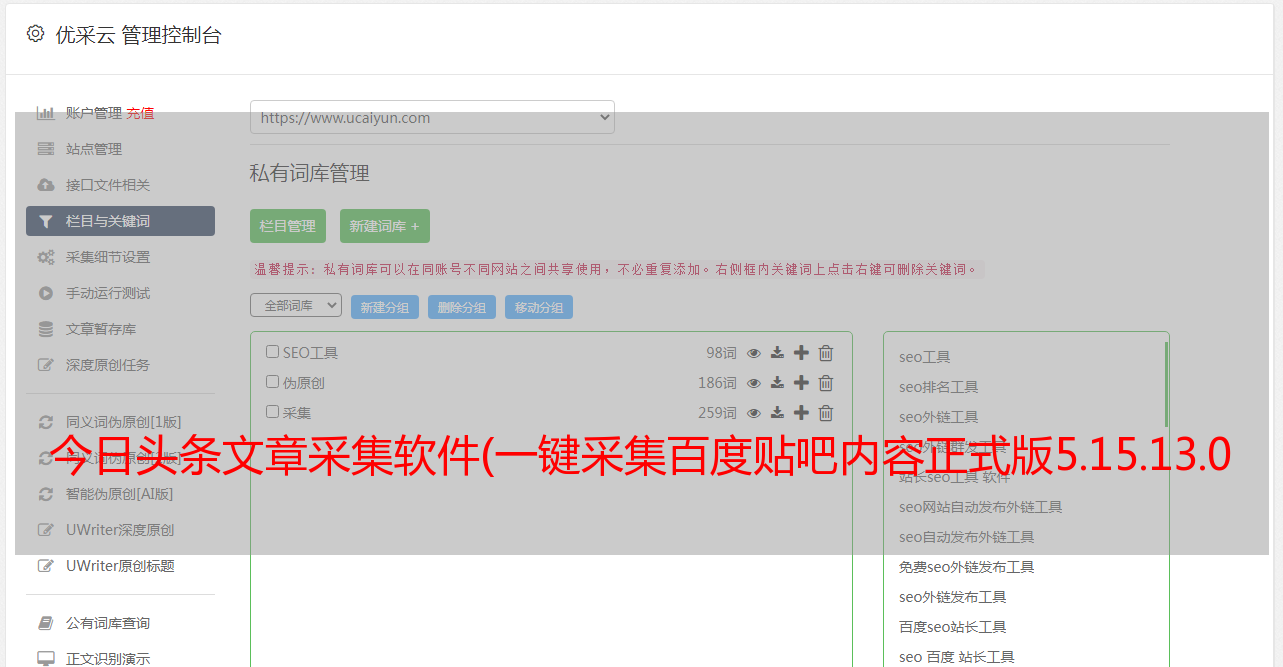Click the 259词 count on 采集 row
Viewport: 1283px width, 667px height.
coord(717,413)
